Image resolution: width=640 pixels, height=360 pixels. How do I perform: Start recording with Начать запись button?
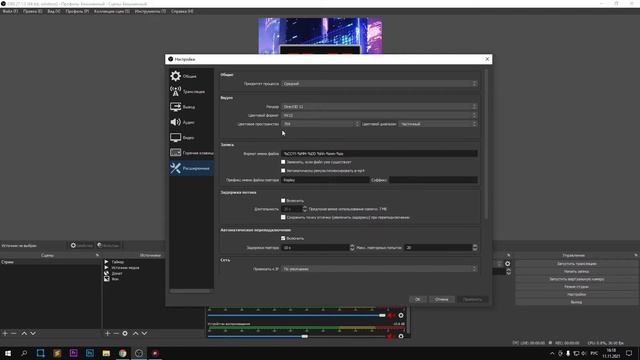(x=576, y=271)
